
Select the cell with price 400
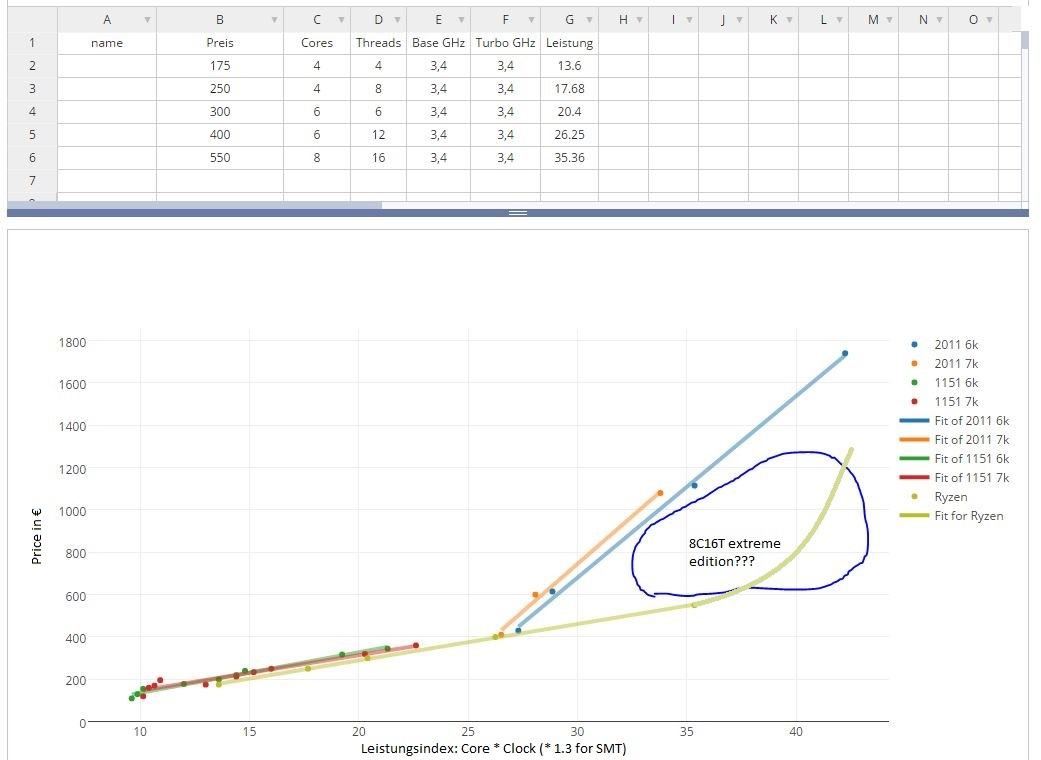[x=220, y=135]
